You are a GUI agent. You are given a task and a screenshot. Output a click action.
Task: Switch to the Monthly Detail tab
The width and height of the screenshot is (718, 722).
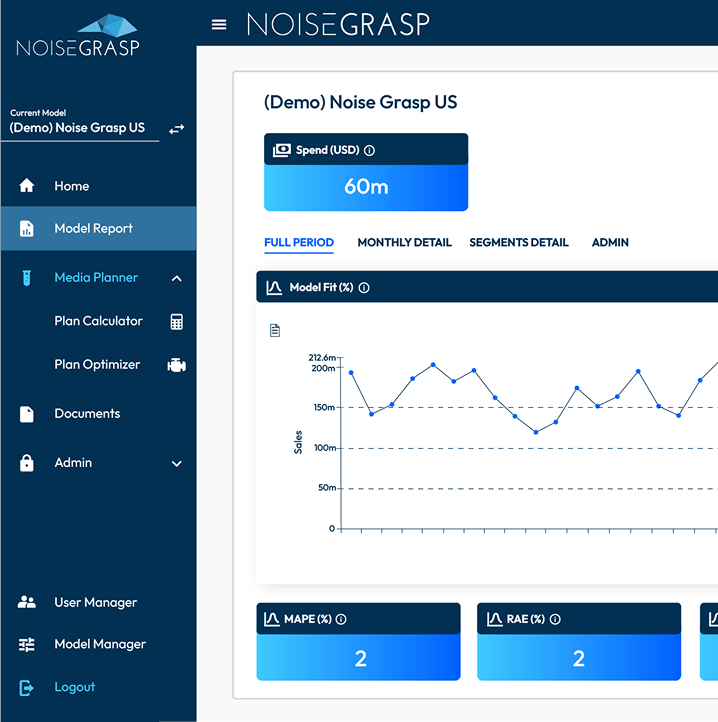point(404,243)
